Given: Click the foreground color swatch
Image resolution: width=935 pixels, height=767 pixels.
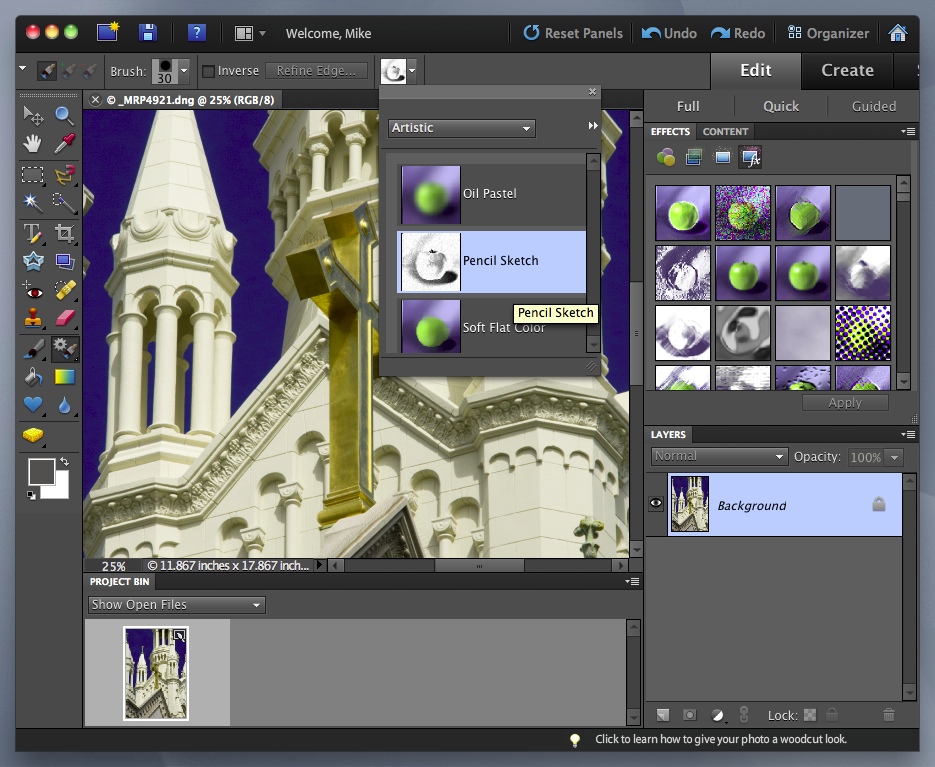Looking at the screenshot, I should point(41,471).
